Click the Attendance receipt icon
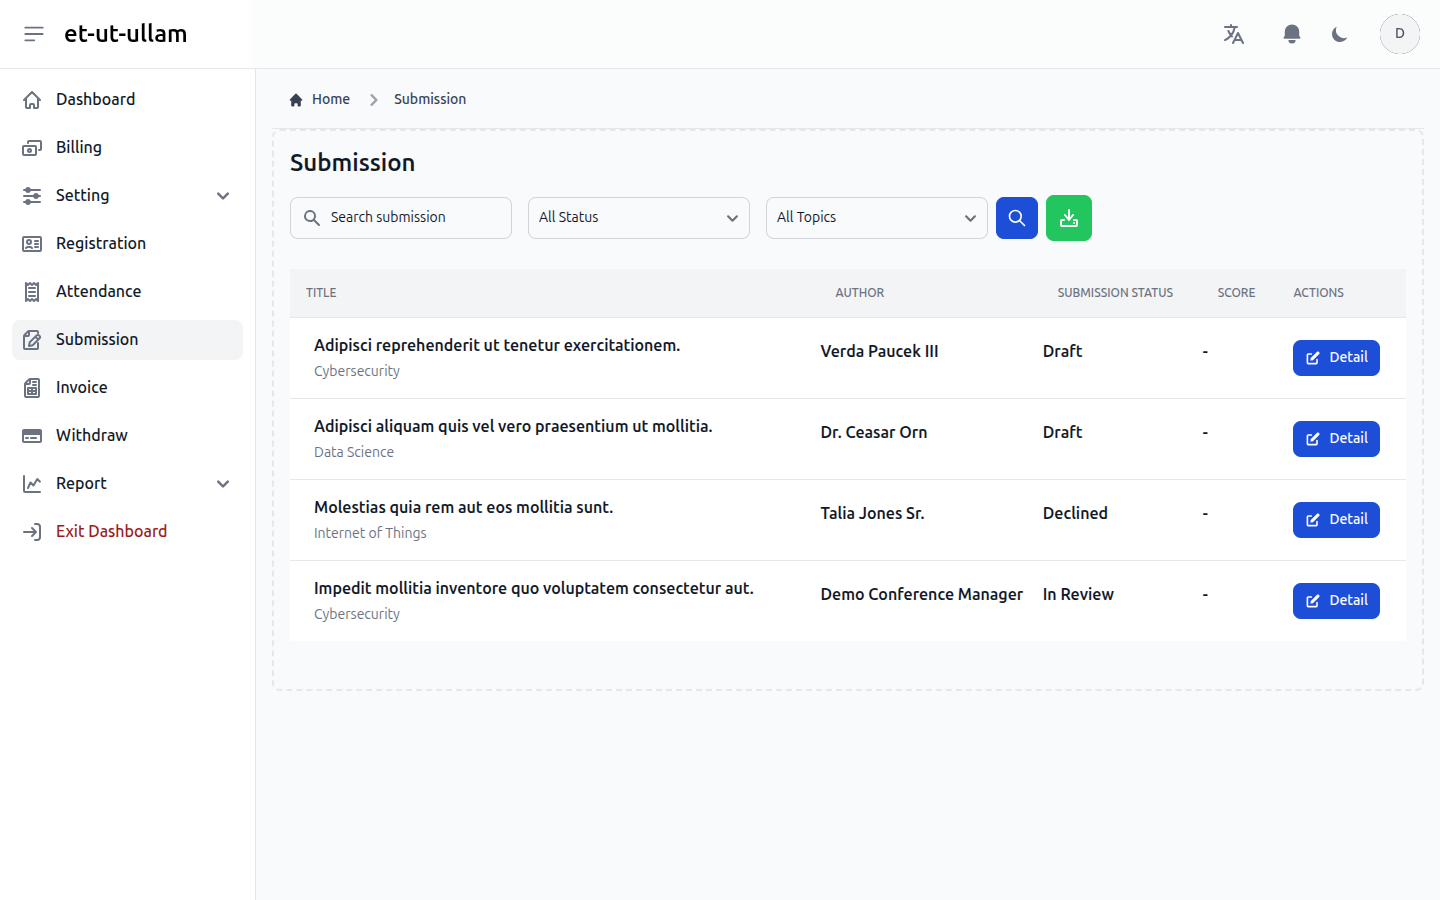The height and width of the screenshot is (900, 1440). pos(32,292)
